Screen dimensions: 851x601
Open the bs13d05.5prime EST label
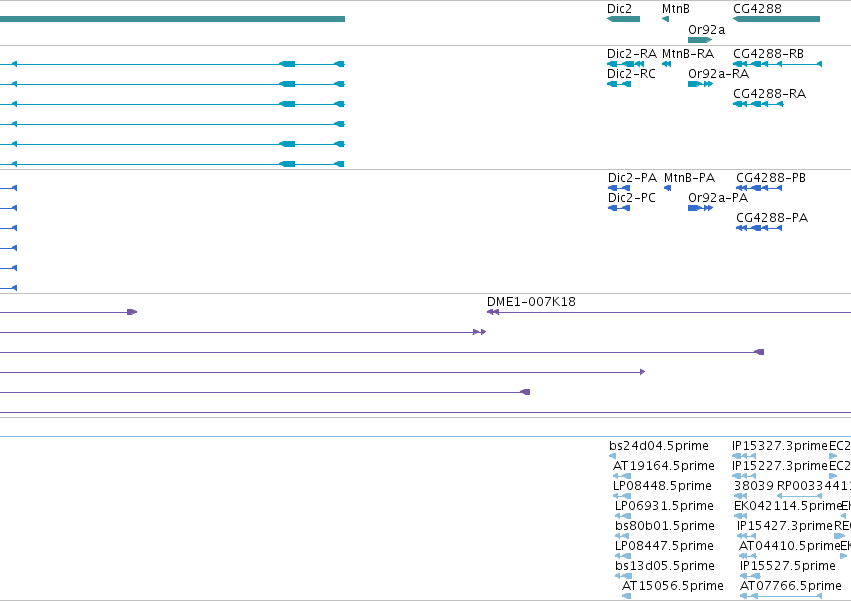click(x=665, y=566)
